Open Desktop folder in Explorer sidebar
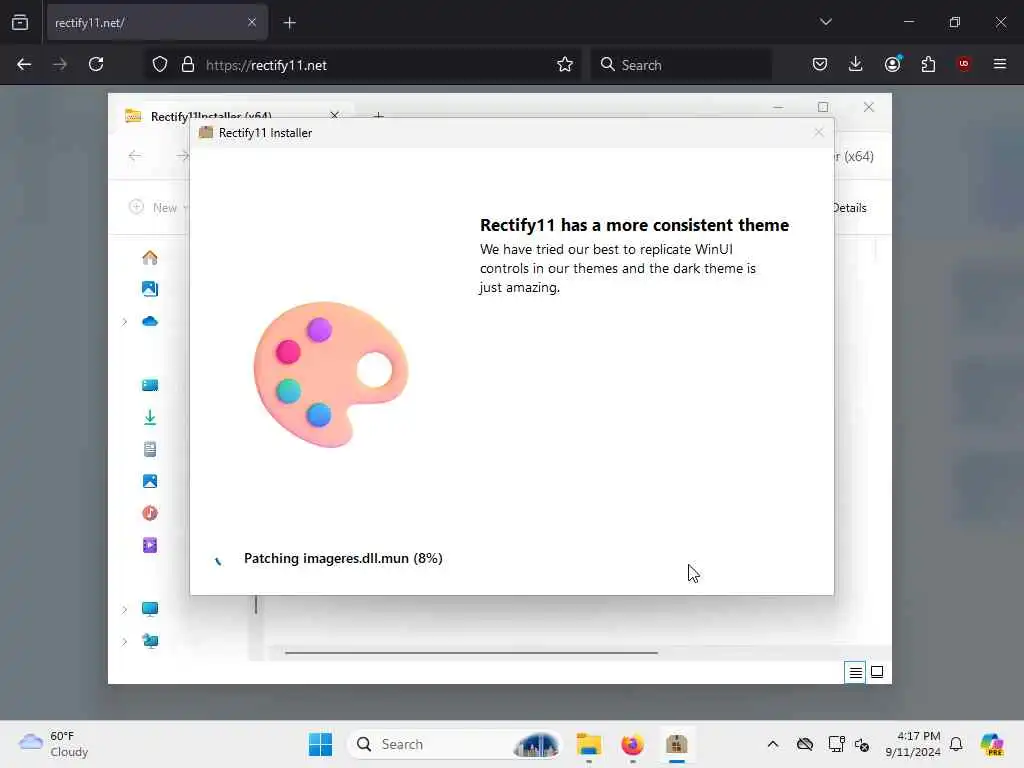Screen dimensions: 1024x768 coord(150,385)
